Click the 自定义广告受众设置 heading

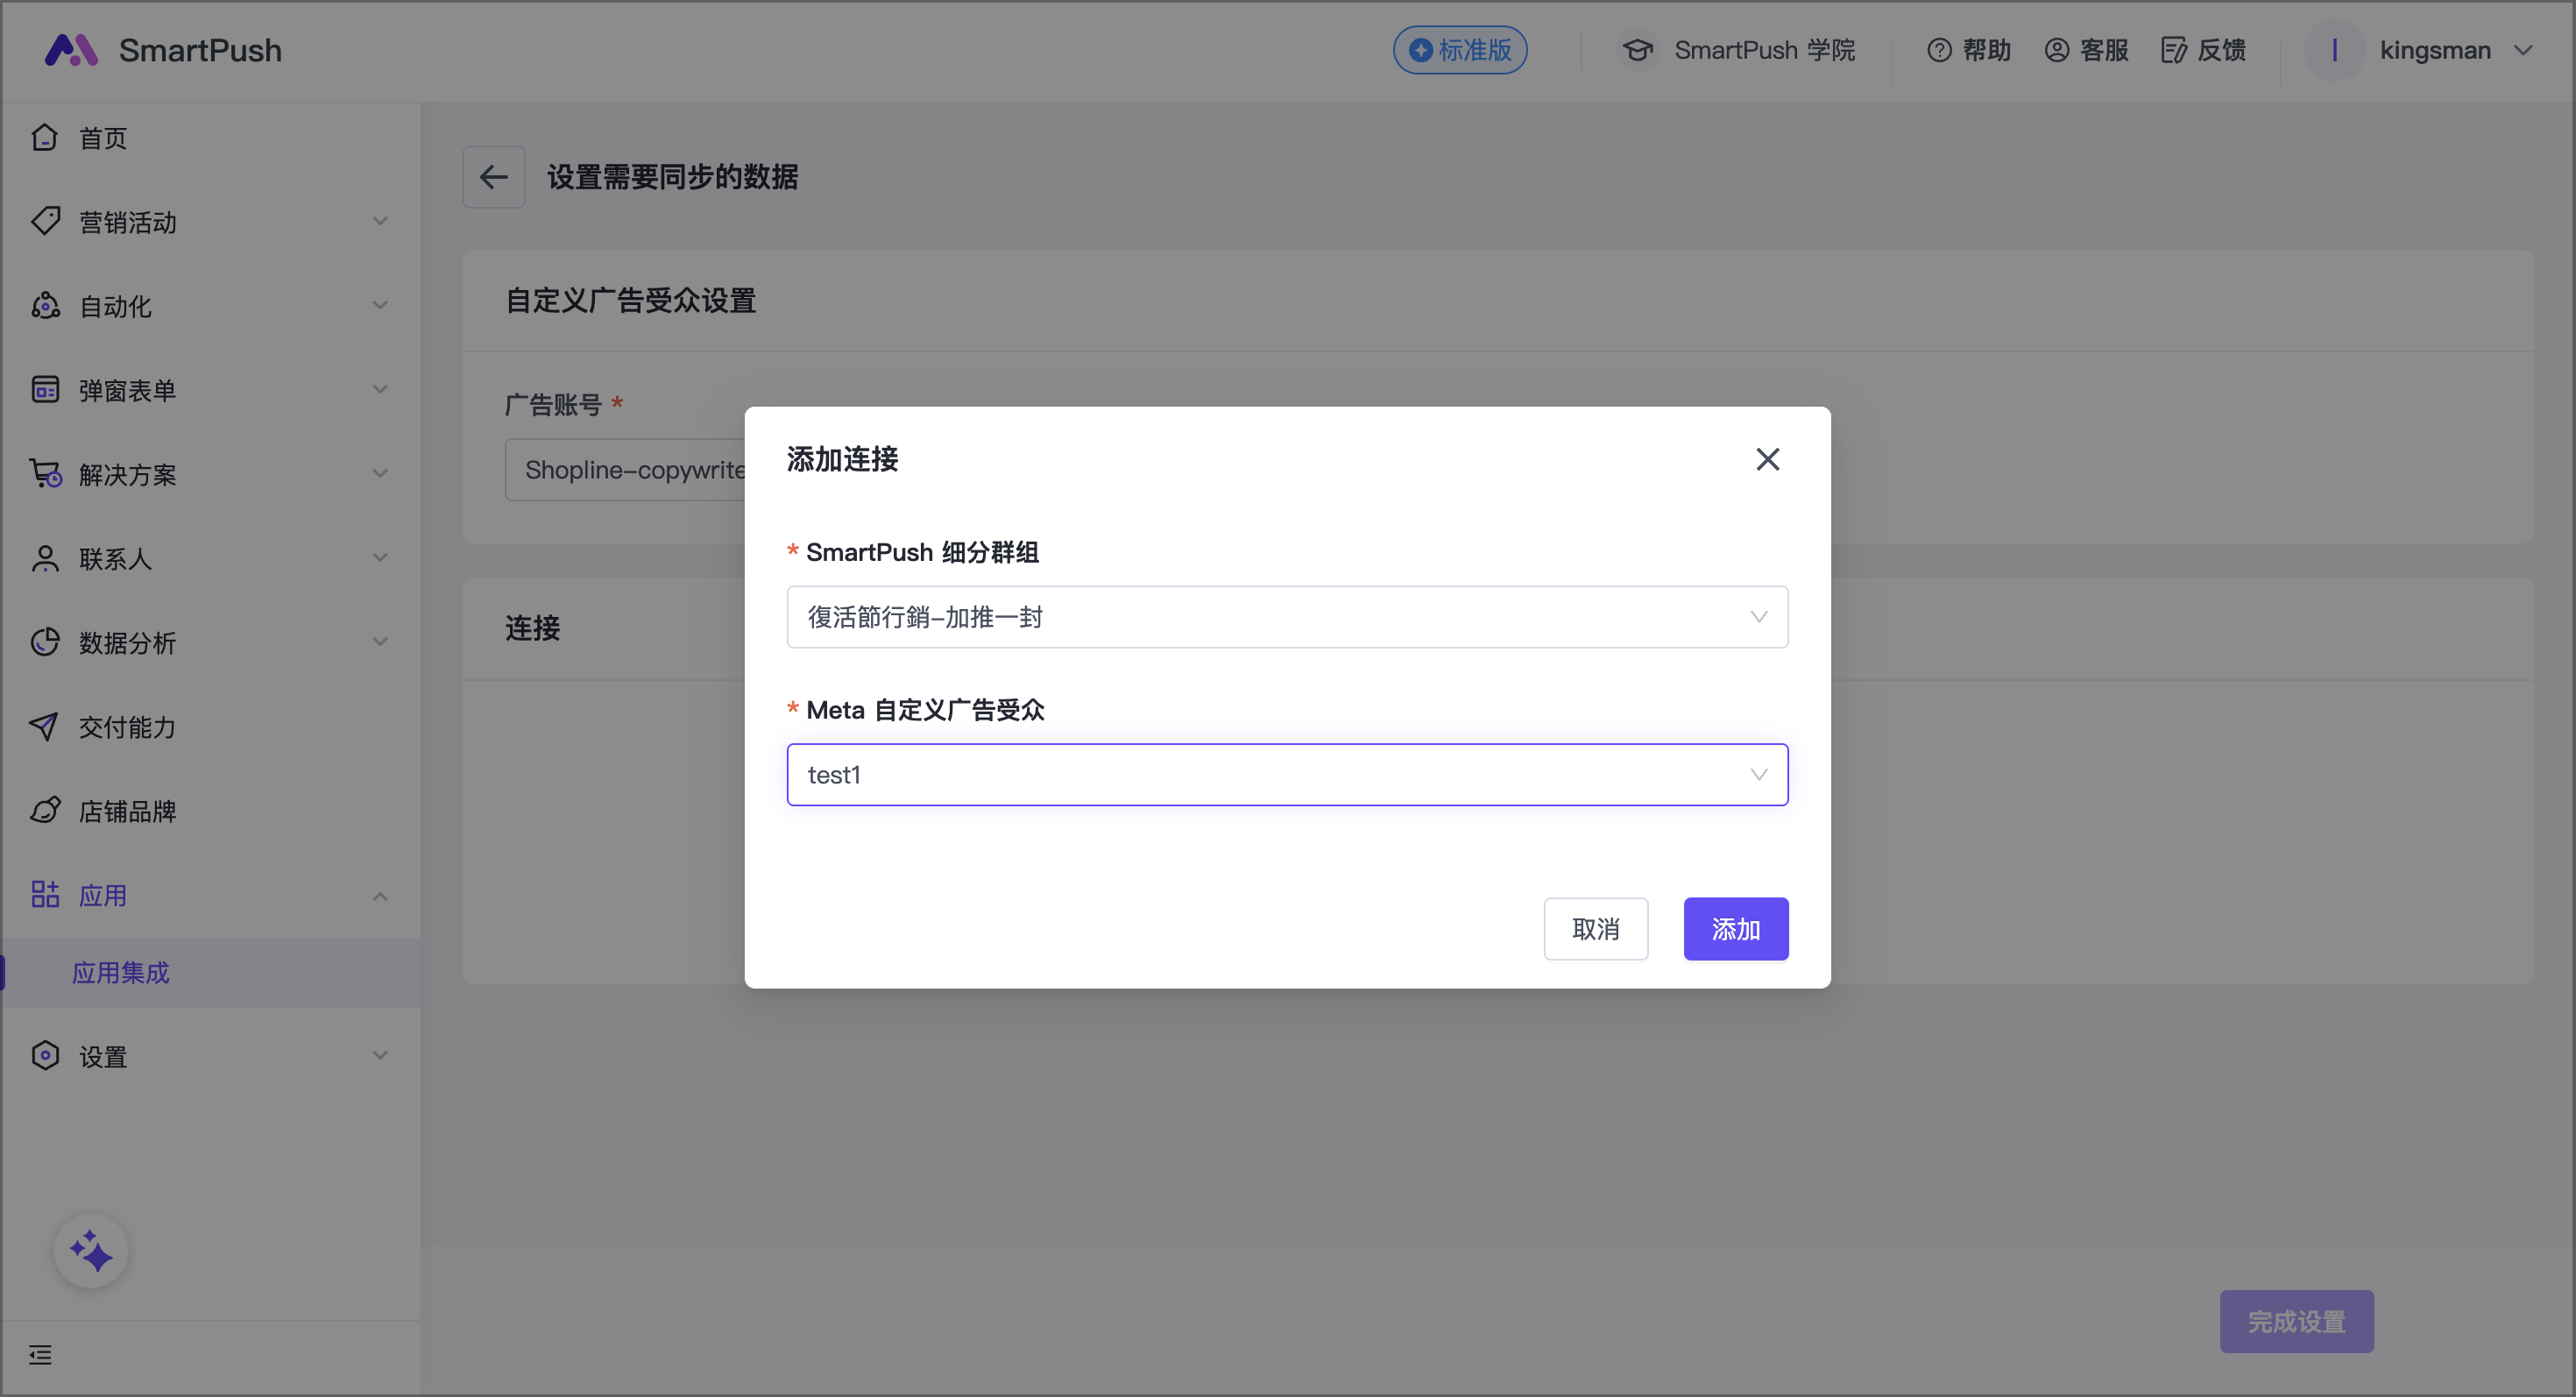point(630,300)
